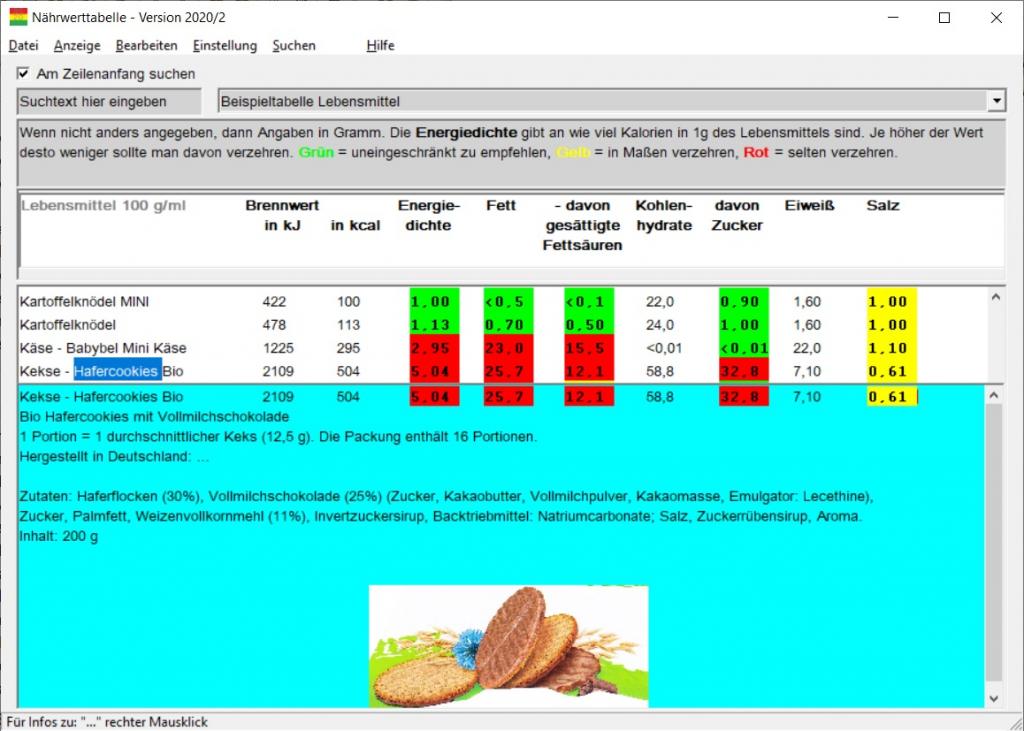
Task: Select the Käse - Babybel Mini Käse row
Action: click(103, 348)
